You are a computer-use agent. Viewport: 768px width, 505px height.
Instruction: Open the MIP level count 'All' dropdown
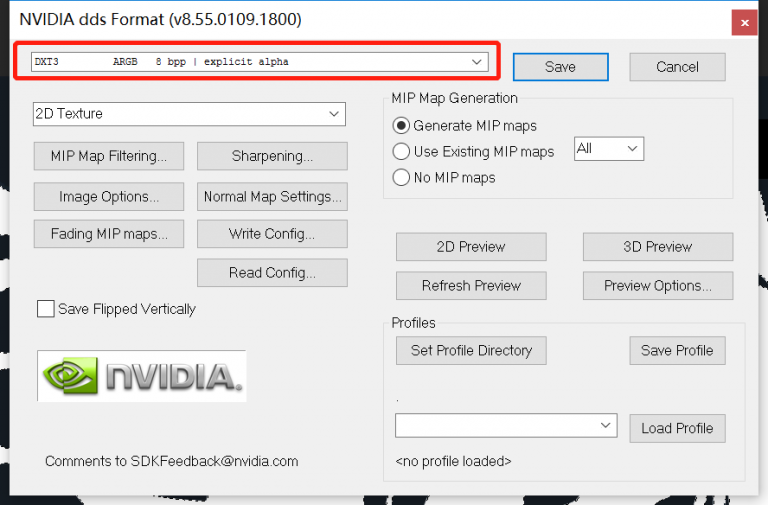point(609,148)
